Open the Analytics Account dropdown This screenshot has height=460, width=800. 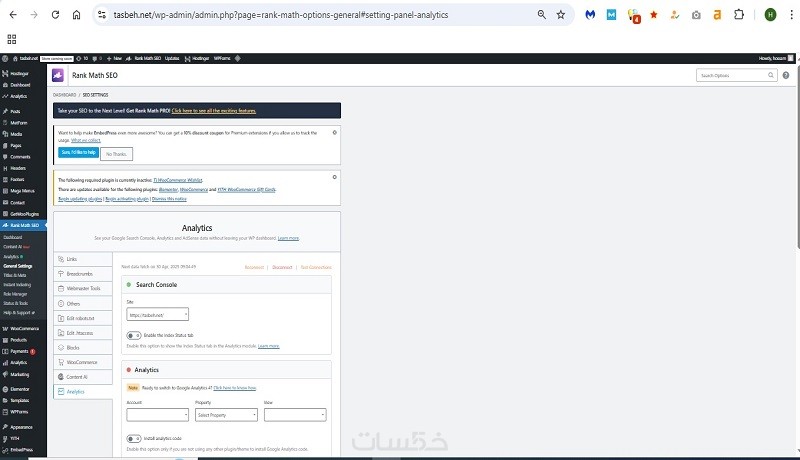[x=158, y=415]
